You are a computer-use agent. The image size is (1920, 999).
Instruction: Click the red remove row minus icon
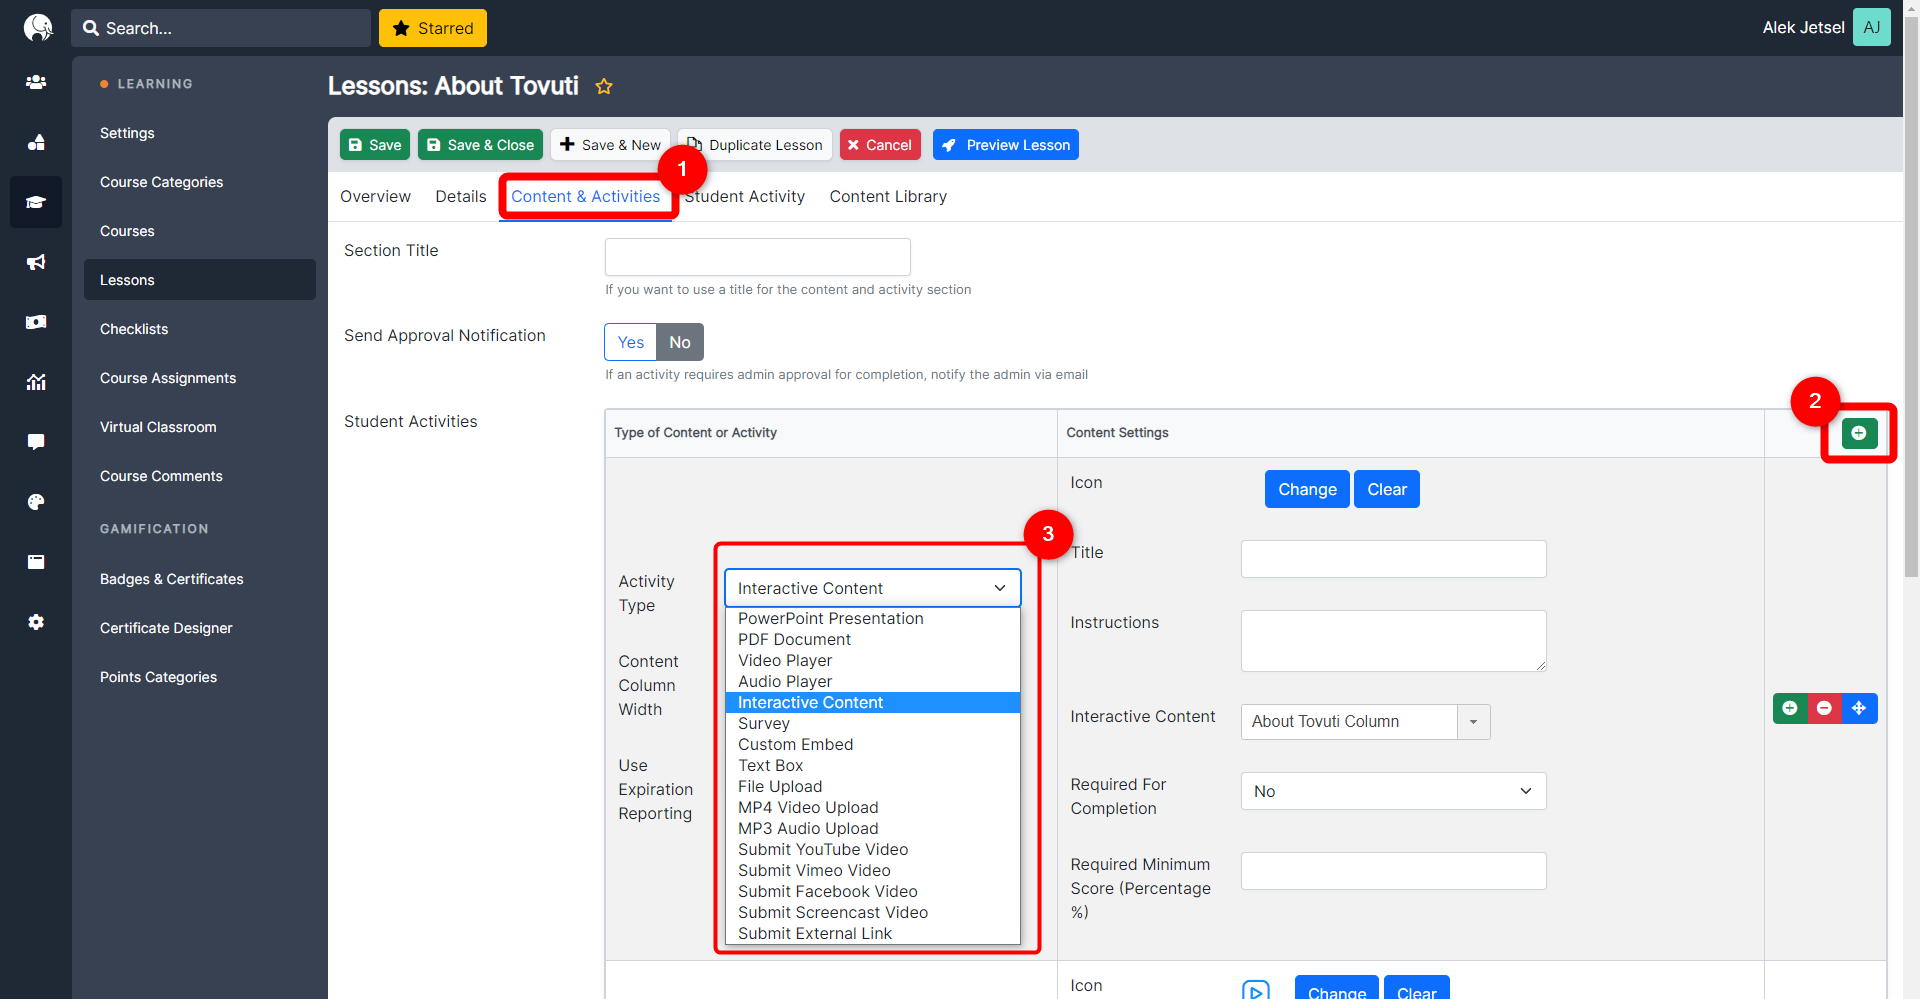1824,708
